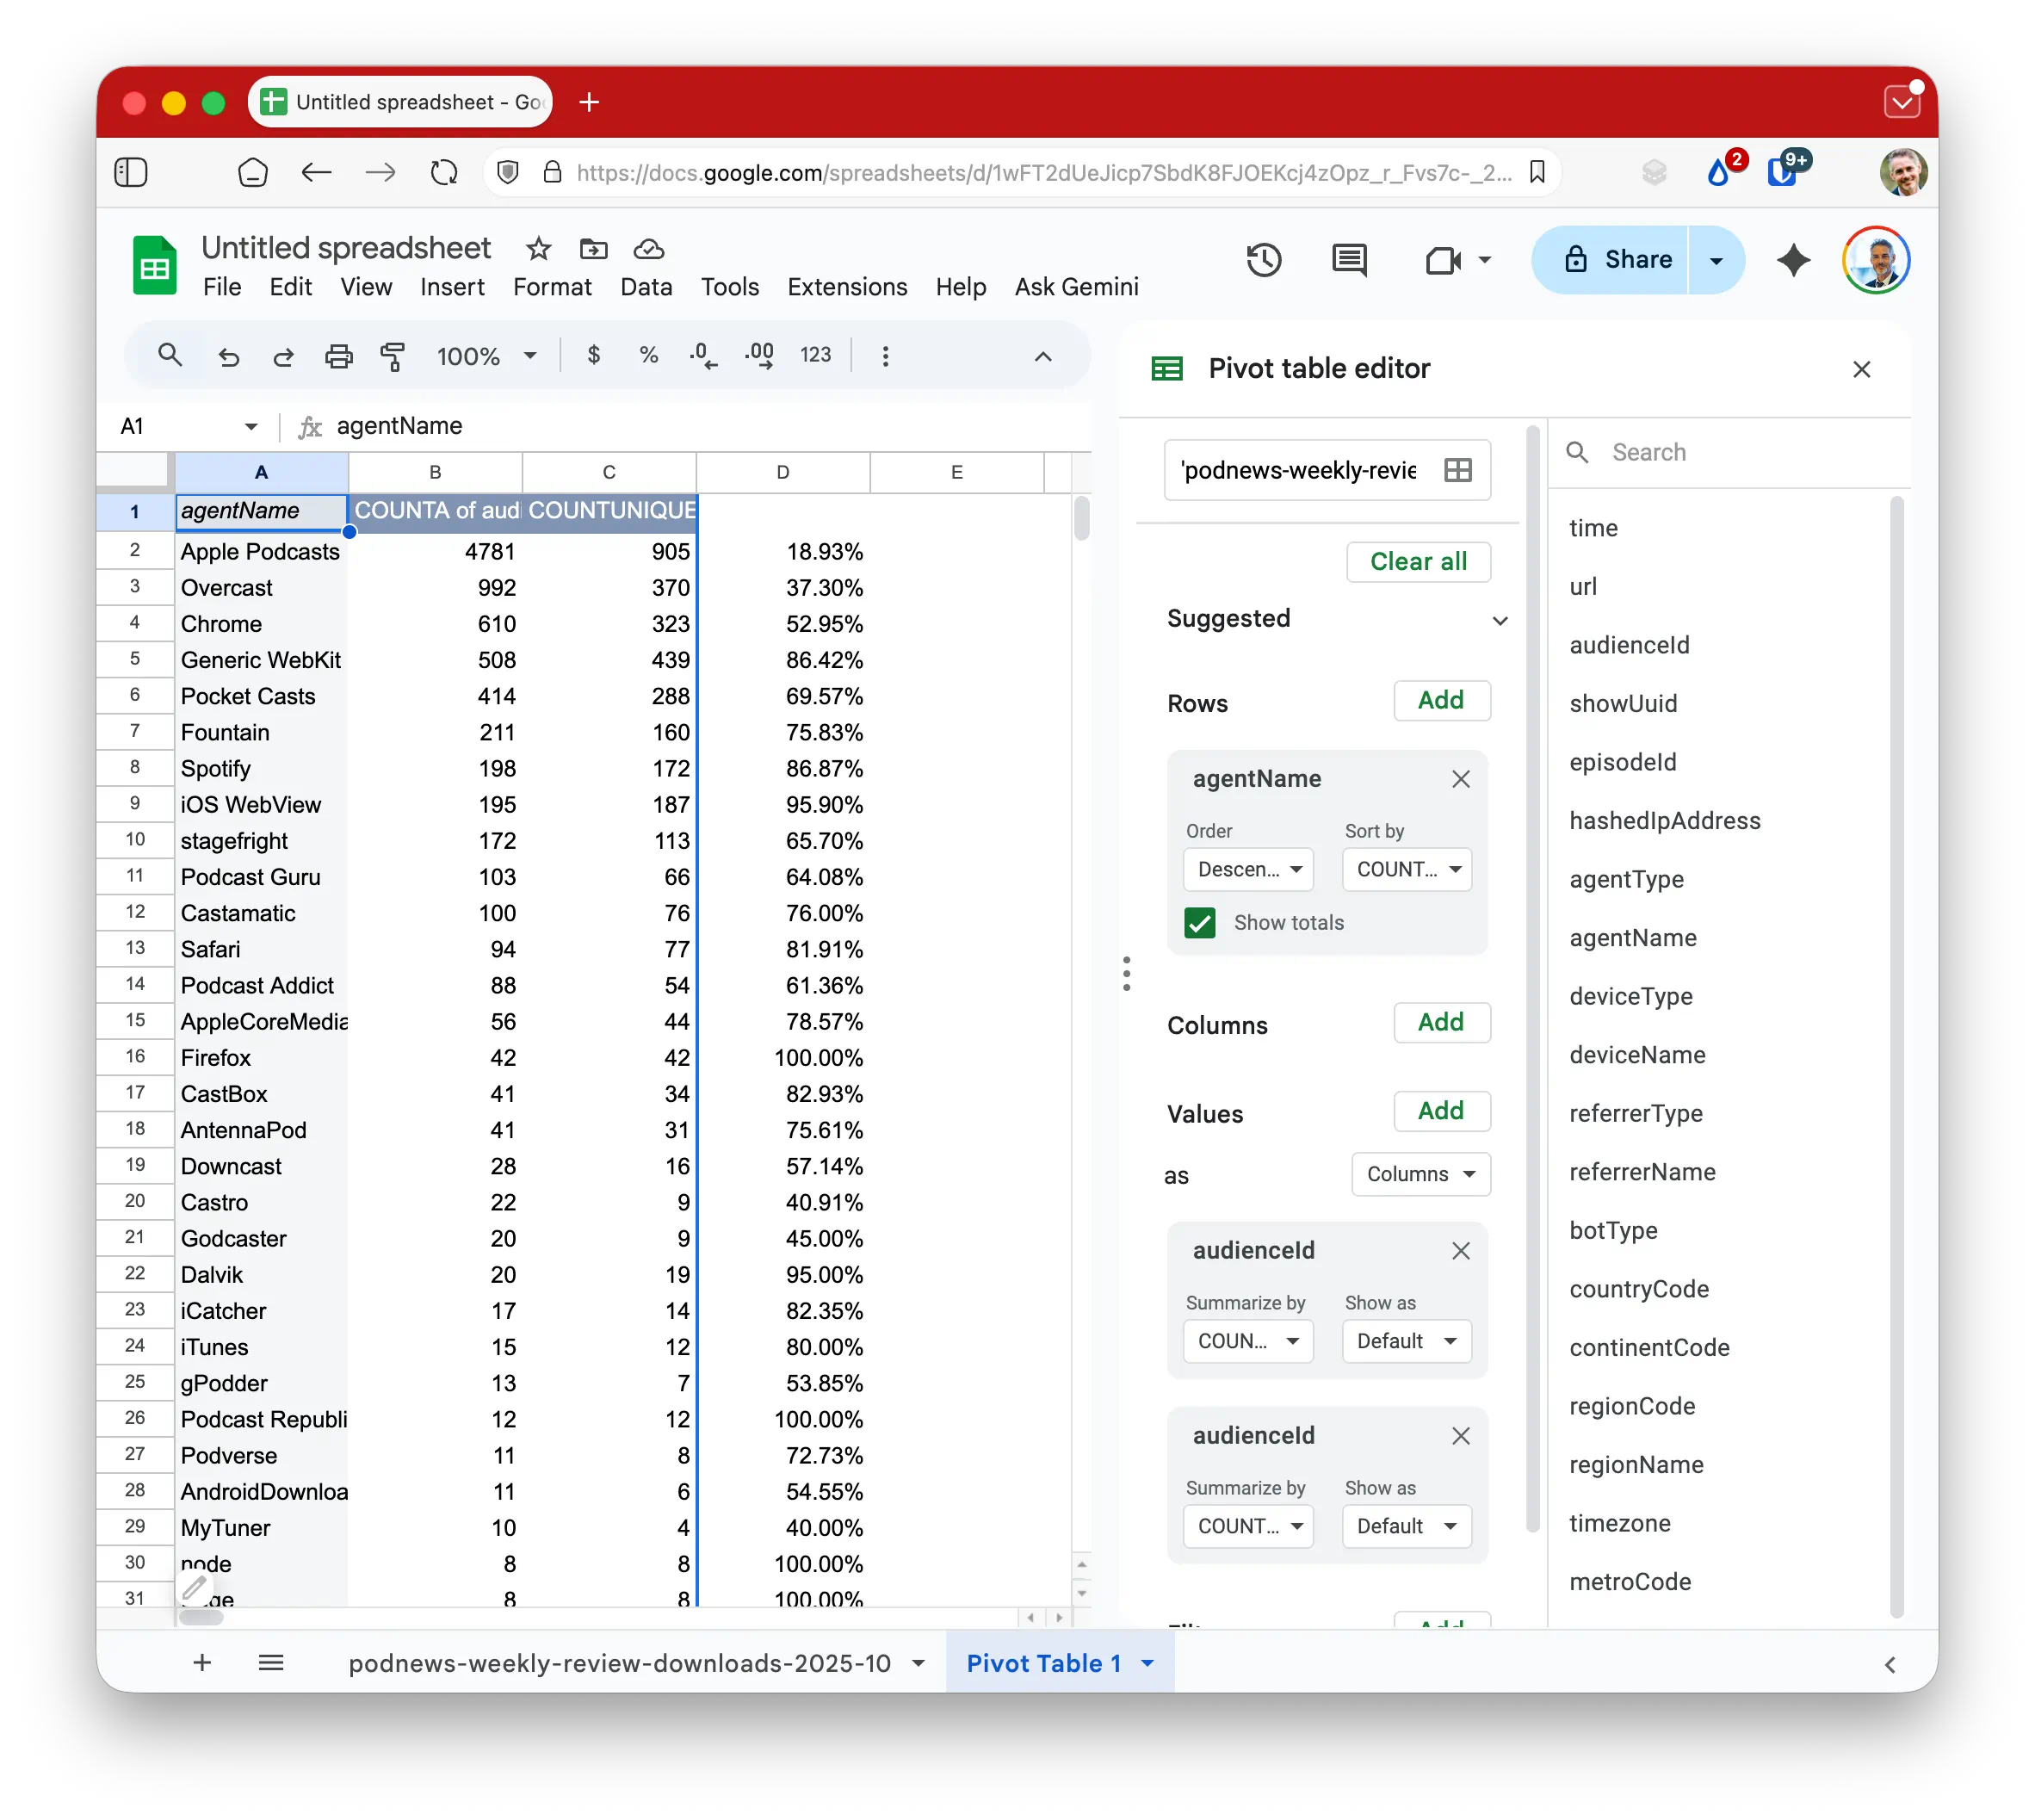Open version history clock icon
This screenshot has height=1820, width=2035.
click(x=1263, y=260)
